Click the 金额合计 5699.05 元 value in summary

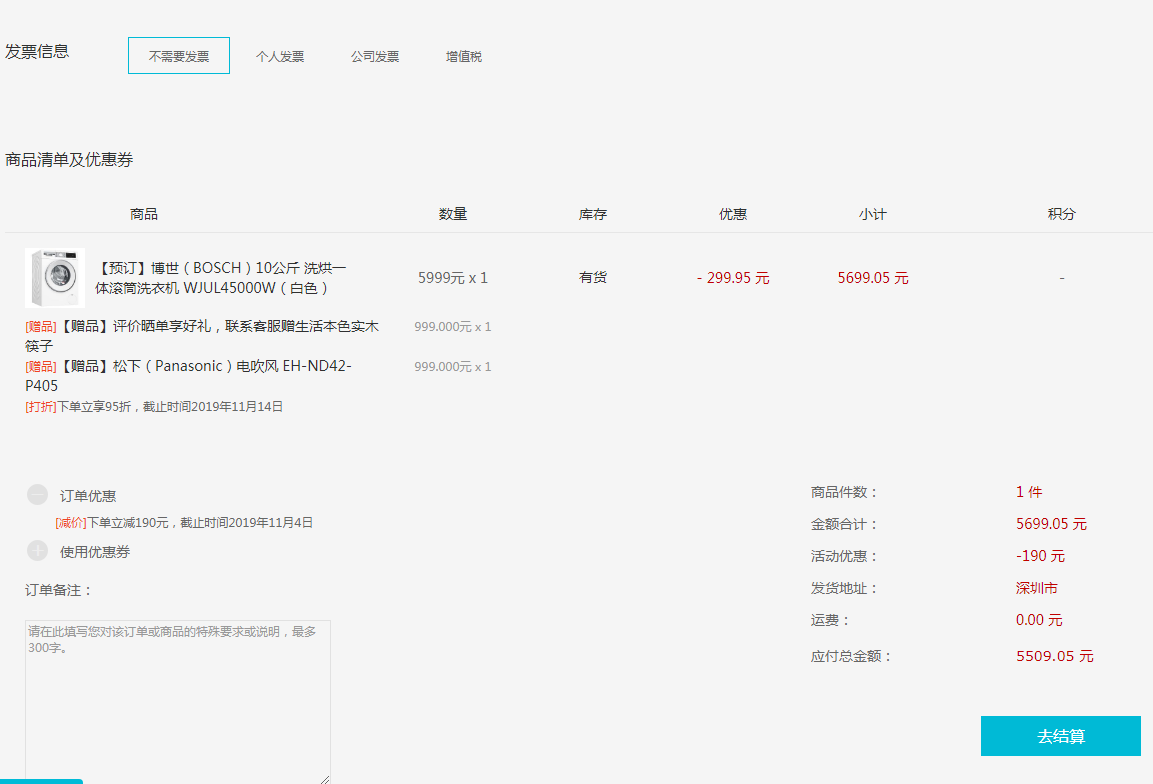pyautogui.click(x=1052, y=524)
